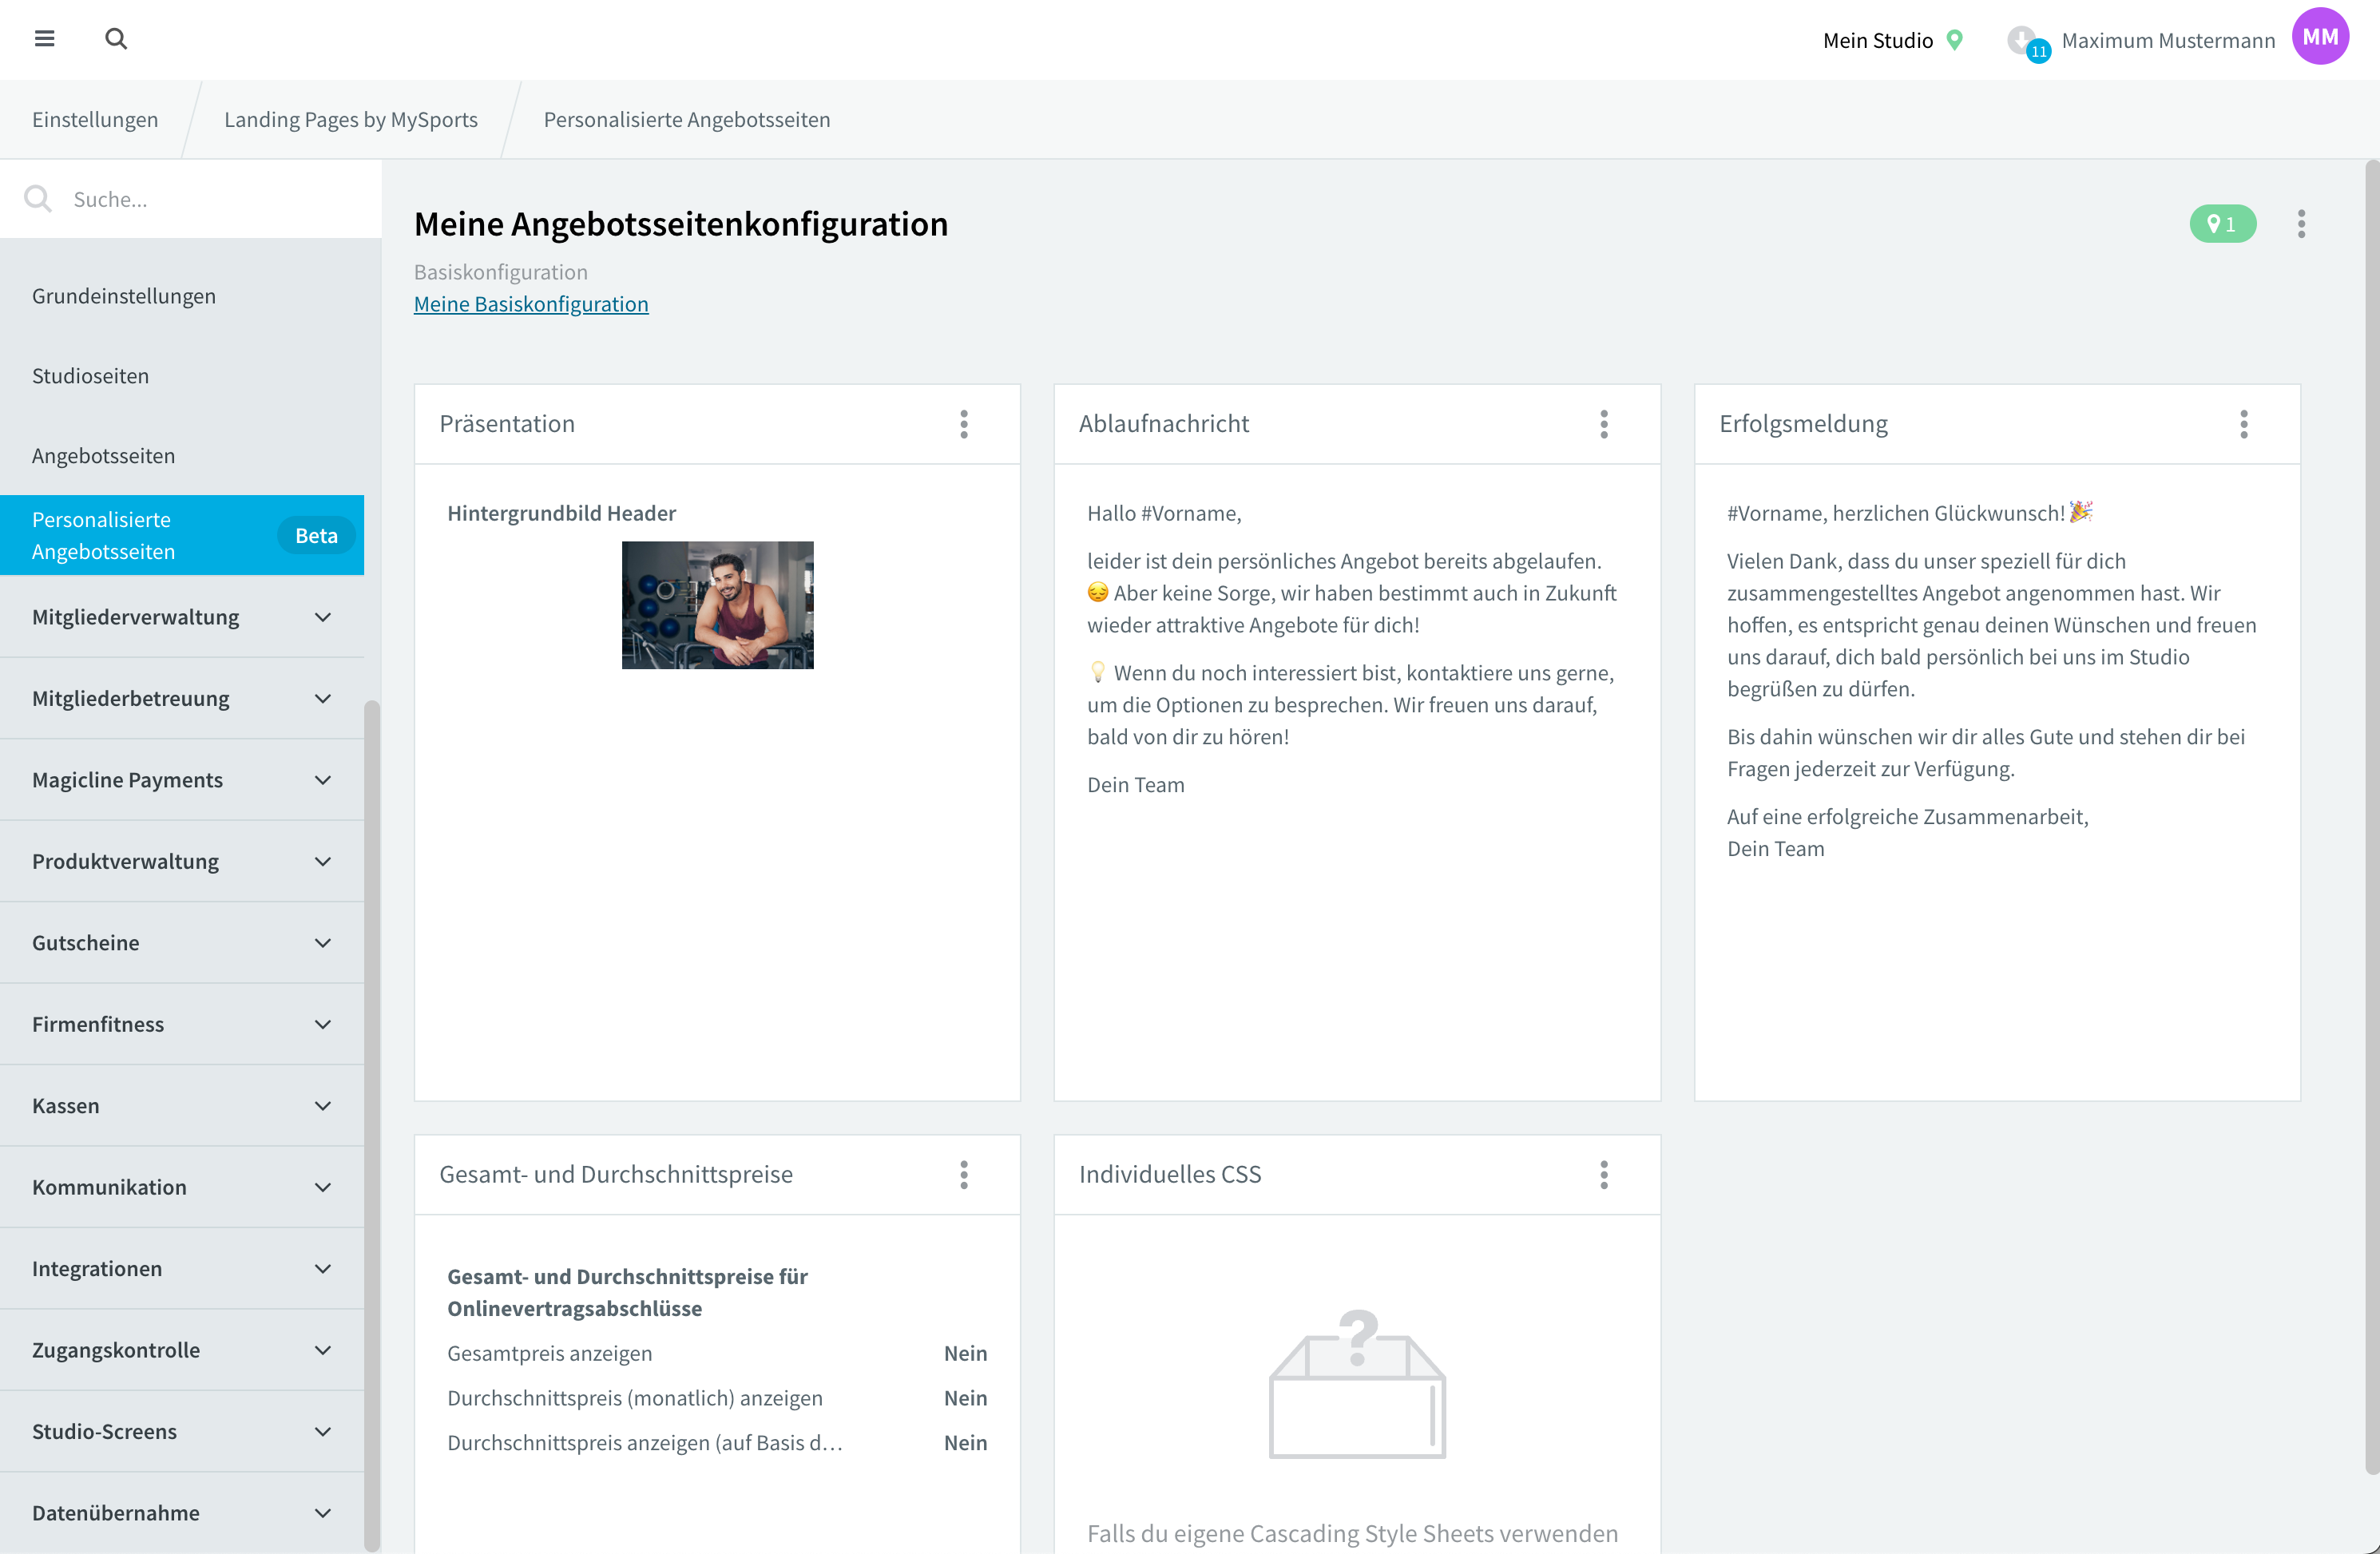2380x1554 pixels.
Task: Expand the Kassen section
Action: [x=182, y=1106]
